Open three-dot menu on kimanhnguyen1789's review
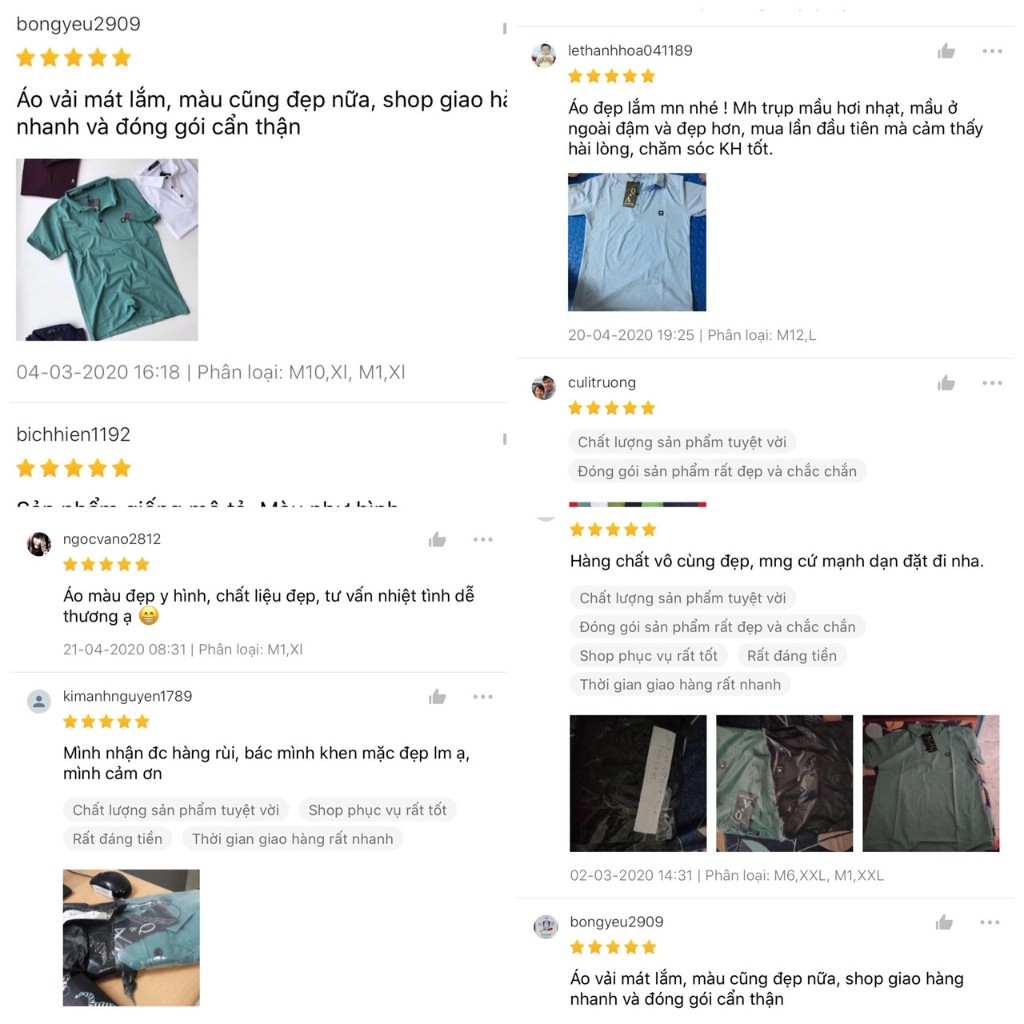The height and width of the screenshot is (1024, 1024). click(483, 697)
